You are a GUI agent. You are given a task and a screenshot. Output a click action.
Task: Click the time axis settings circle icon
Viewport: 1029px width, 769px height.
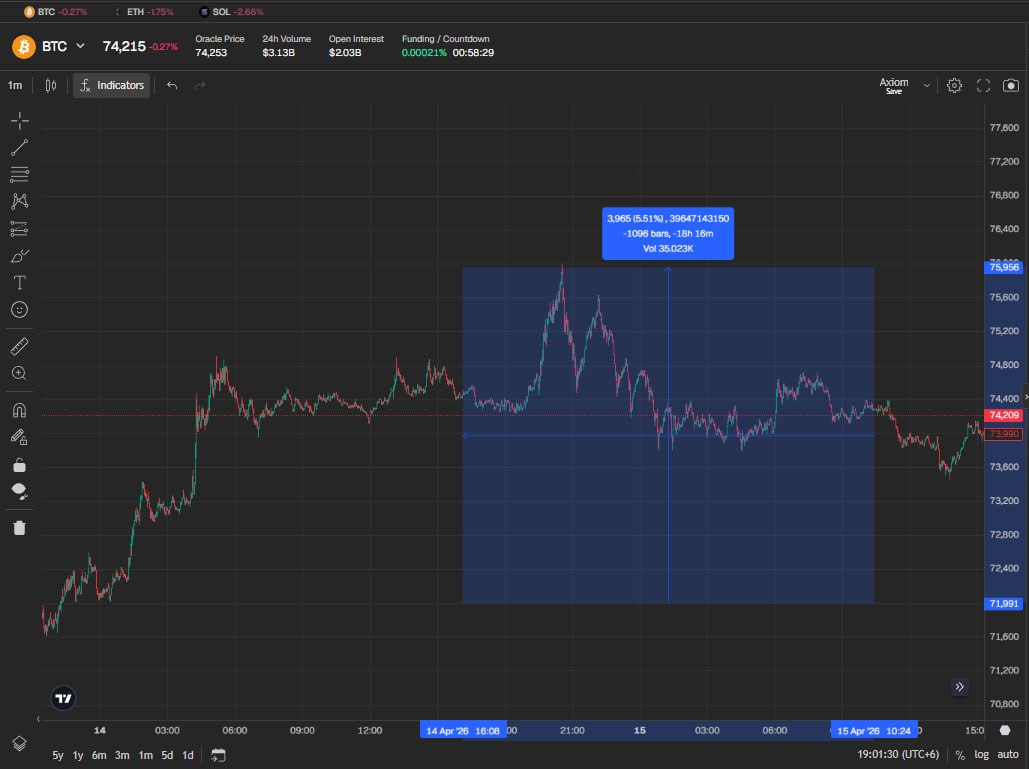coord(1005,730)
